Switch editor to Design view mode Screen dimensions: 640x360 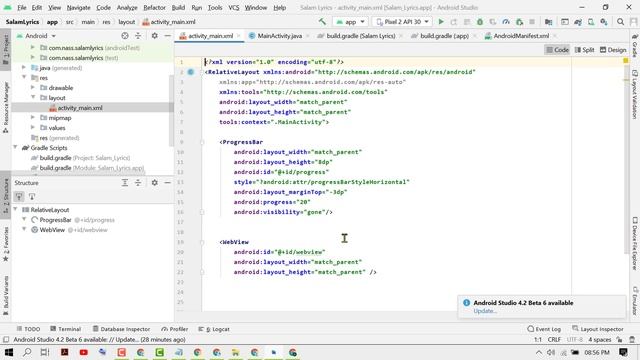613,50
